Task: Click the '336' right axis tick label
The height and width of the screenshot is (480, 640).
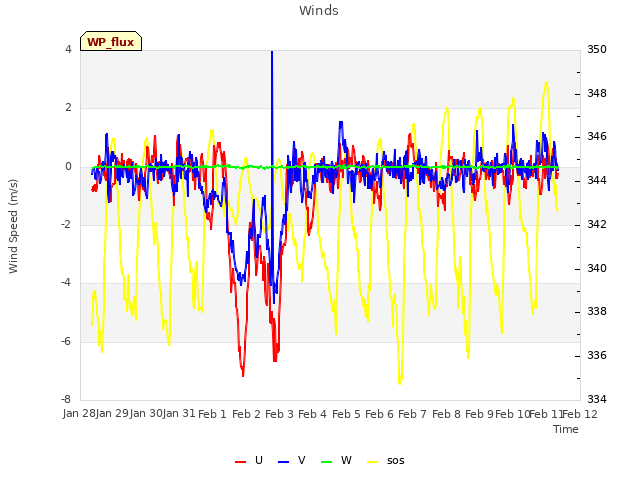Action: click(x=597, y=356)
